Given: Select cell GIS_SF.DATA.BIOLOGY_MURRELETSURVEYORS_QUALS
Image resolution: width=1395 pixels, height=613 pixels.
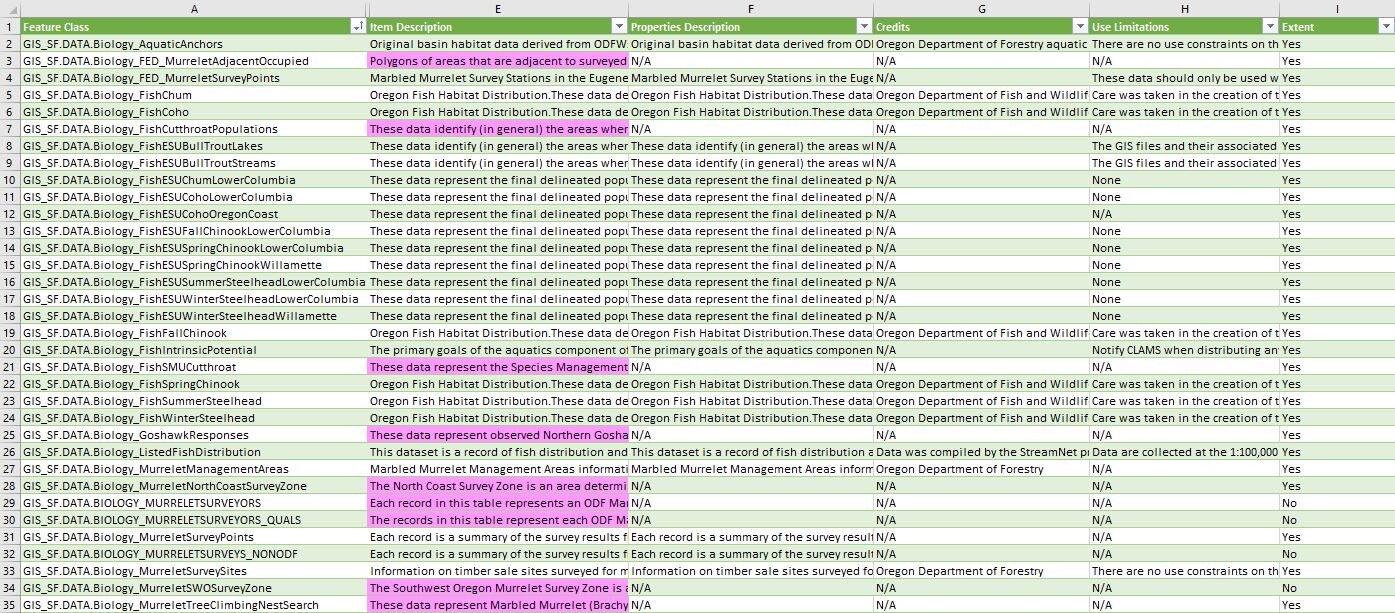Looking at the screenshot, I should click(193, 520).
